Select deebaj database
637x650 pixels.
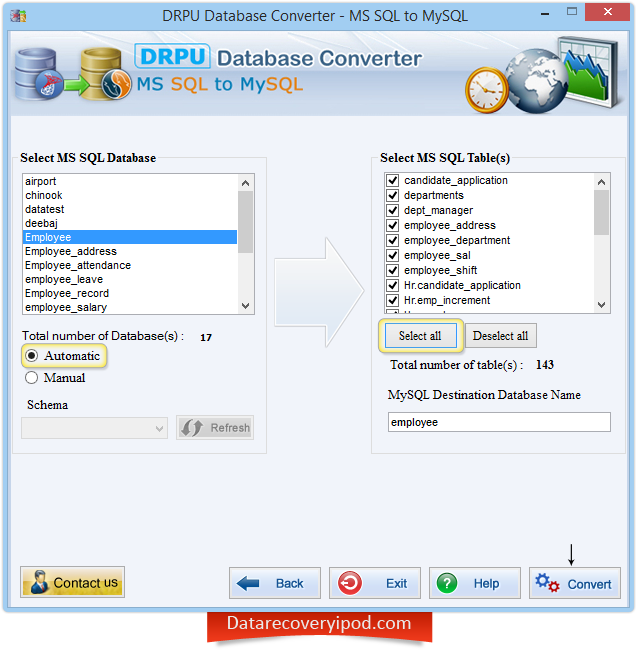[x=130, y=223]
